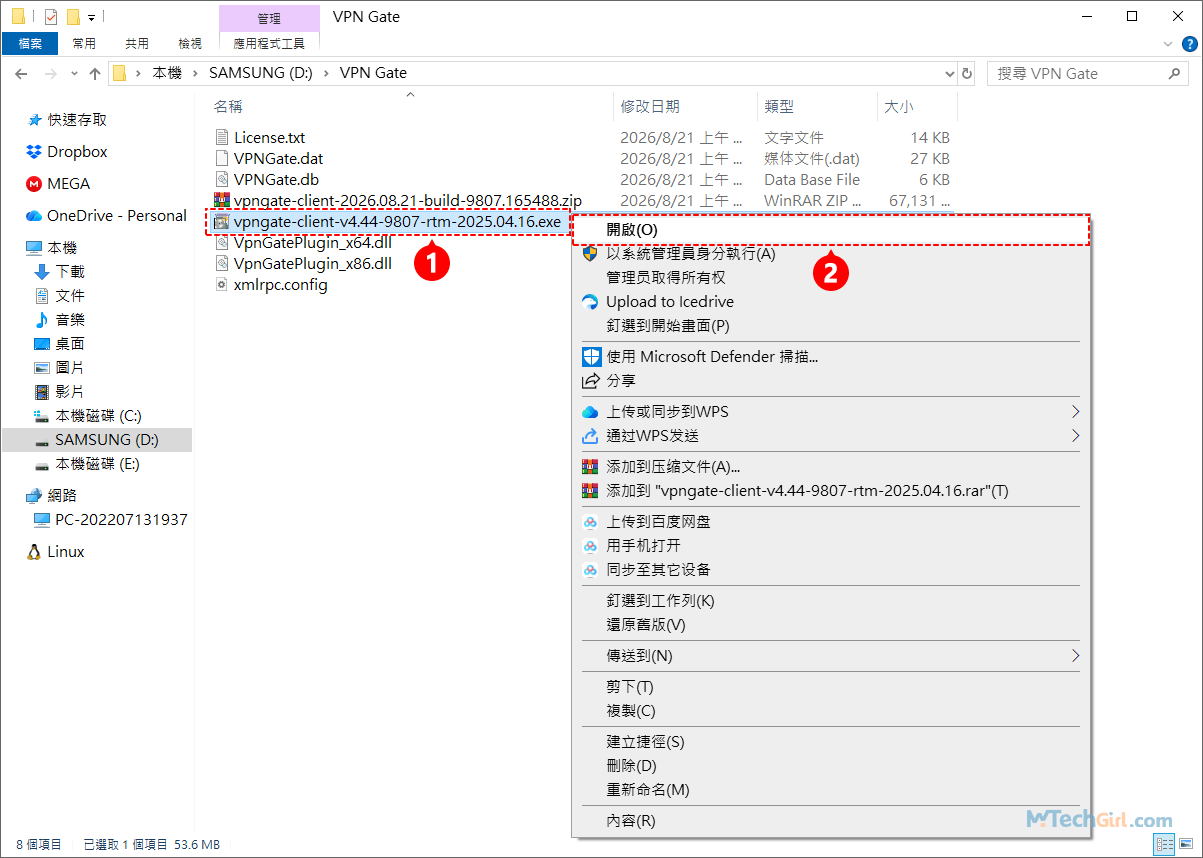Sort by the 修改日期 column header
This screenshot has height=858, width=1203.
click(x=650, y=106)
